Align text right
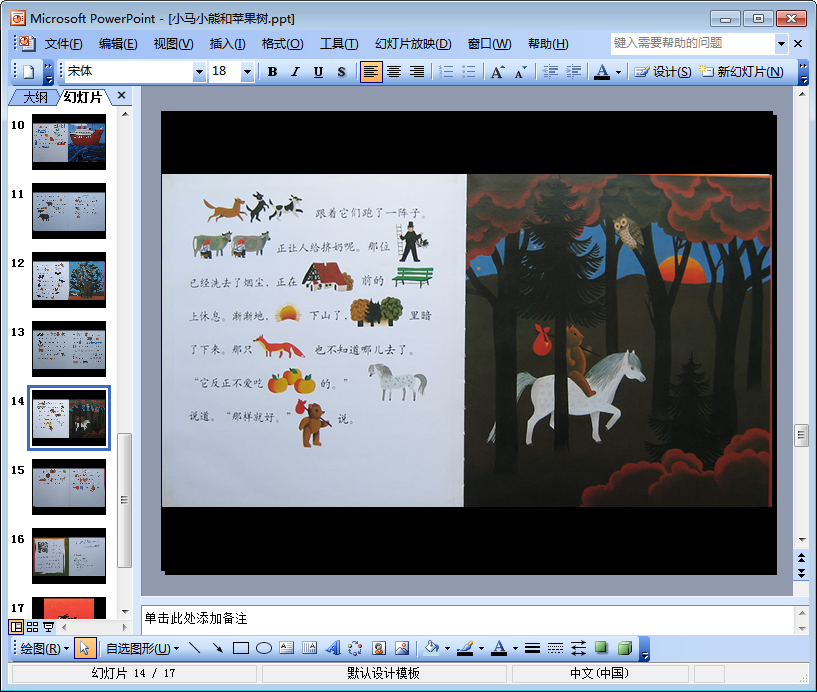This screenshot has width=817, height=692. click(x=417, y=72)
